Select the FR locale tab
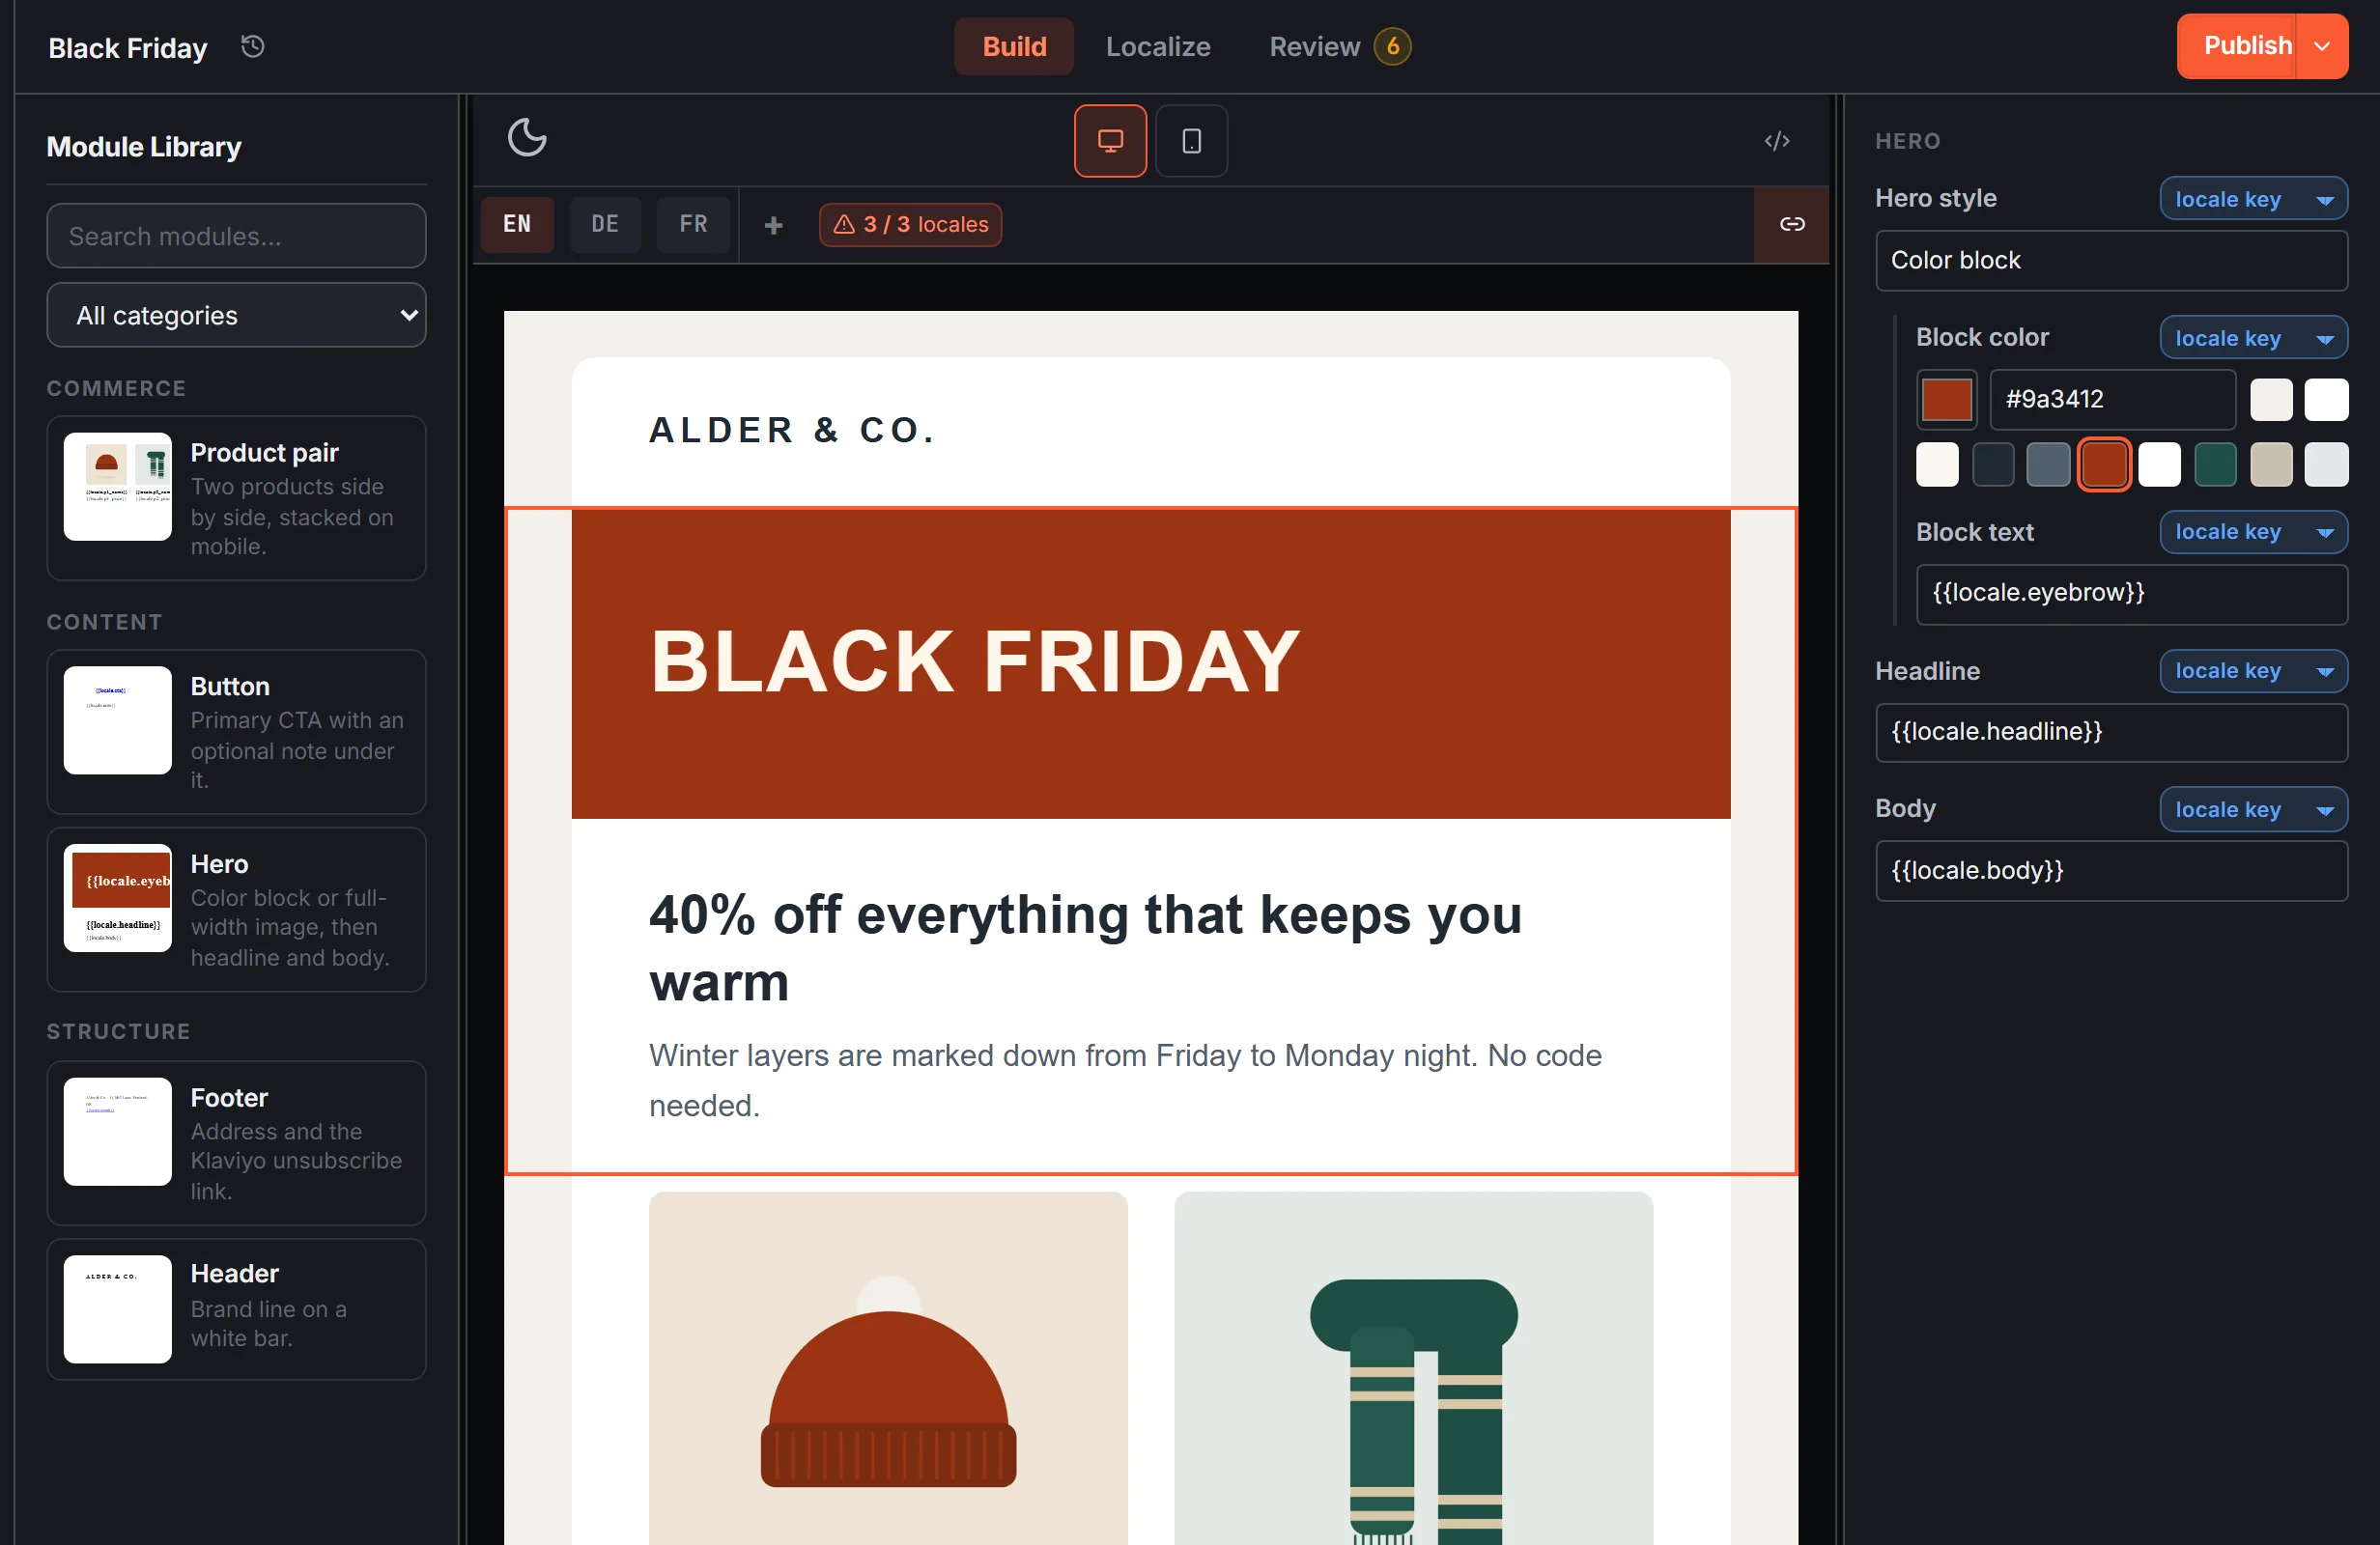Screen dimensions: 2380x1545 pyautogui.click(x=693, y=224)
